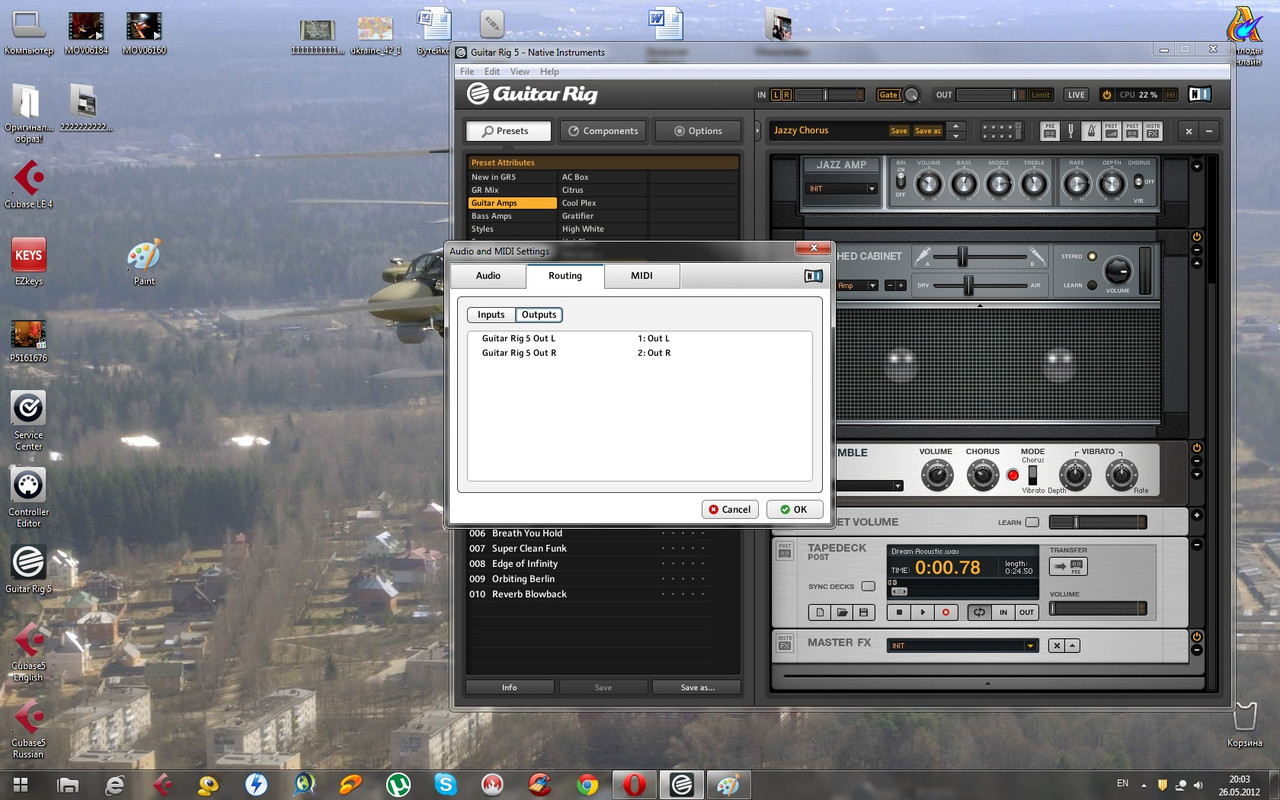Select the Routing tab
The image size is (1280, 800).
pyautogui.click(x=565, y=276)
